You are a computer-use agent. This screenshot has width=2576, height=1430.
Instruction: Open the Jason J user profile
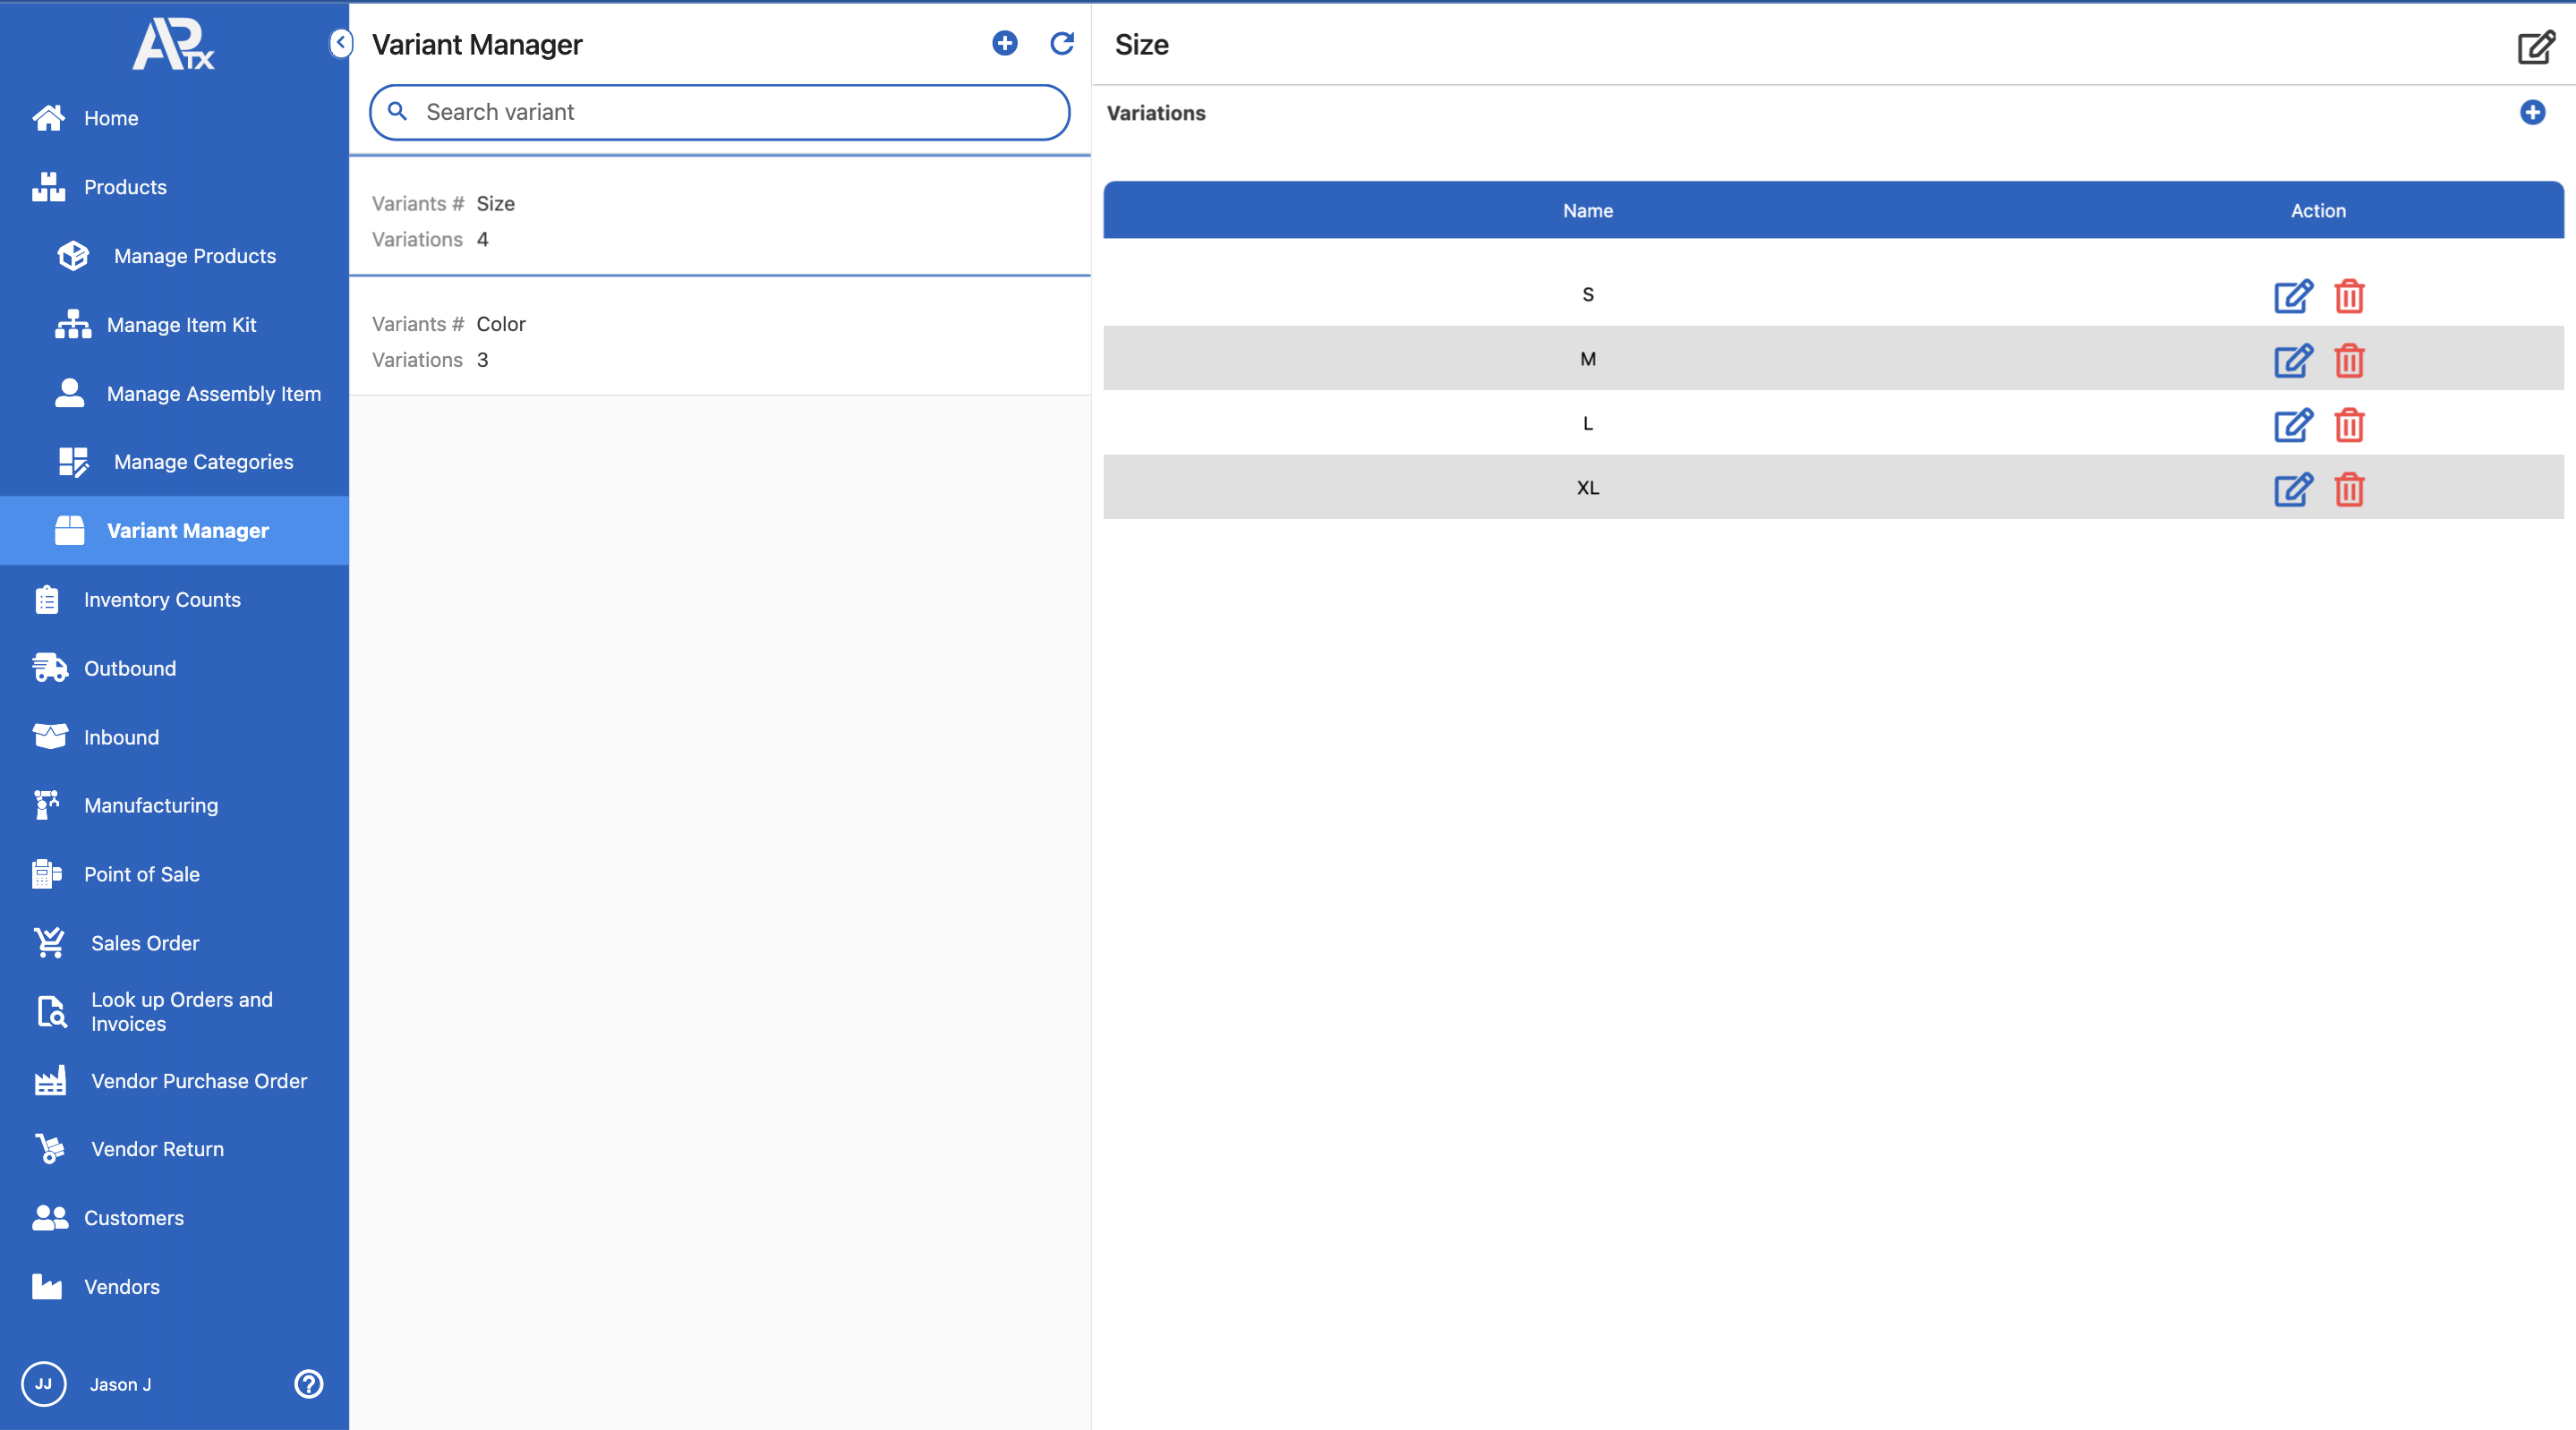pos(120,1384)
